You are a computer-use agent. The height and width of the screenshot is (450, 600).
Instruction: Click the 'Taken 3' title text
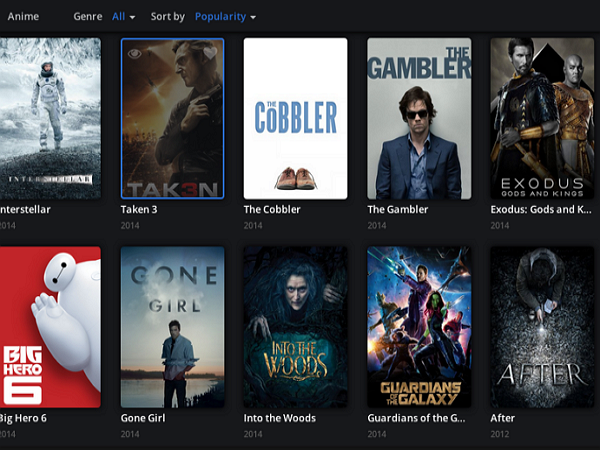tap(139, 209)
